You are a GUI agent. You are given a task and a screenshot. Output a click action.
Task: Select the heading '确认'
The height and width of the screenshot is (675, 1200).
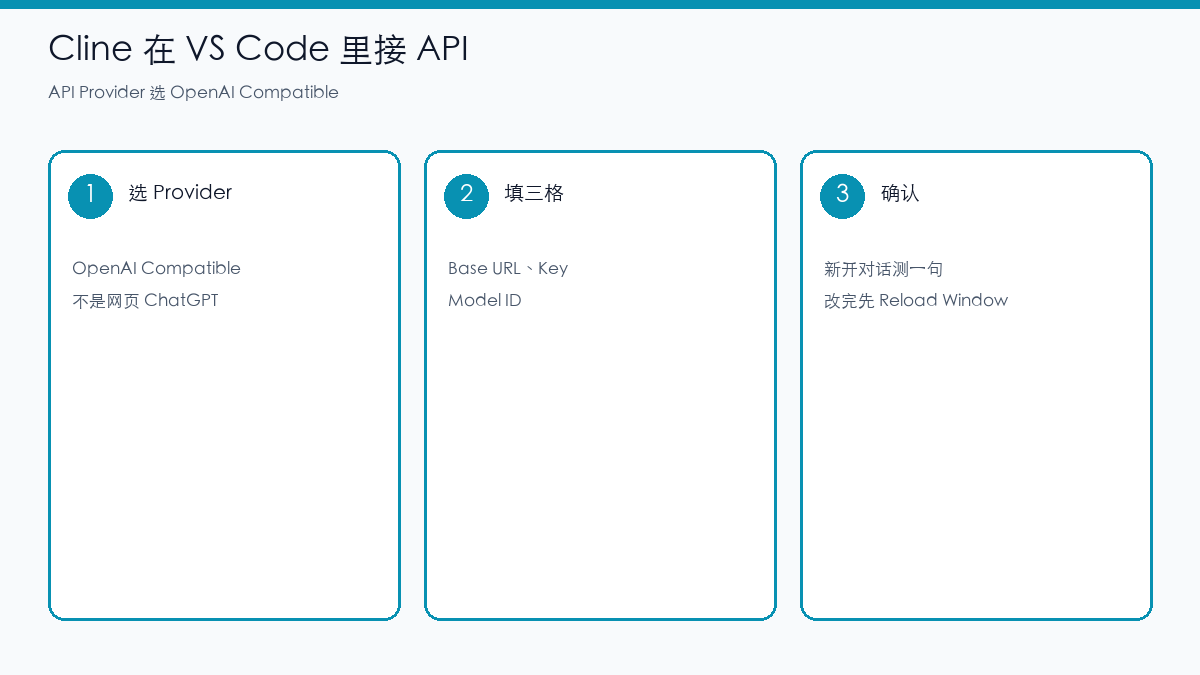pyautogui.click(x=900, y=193)
